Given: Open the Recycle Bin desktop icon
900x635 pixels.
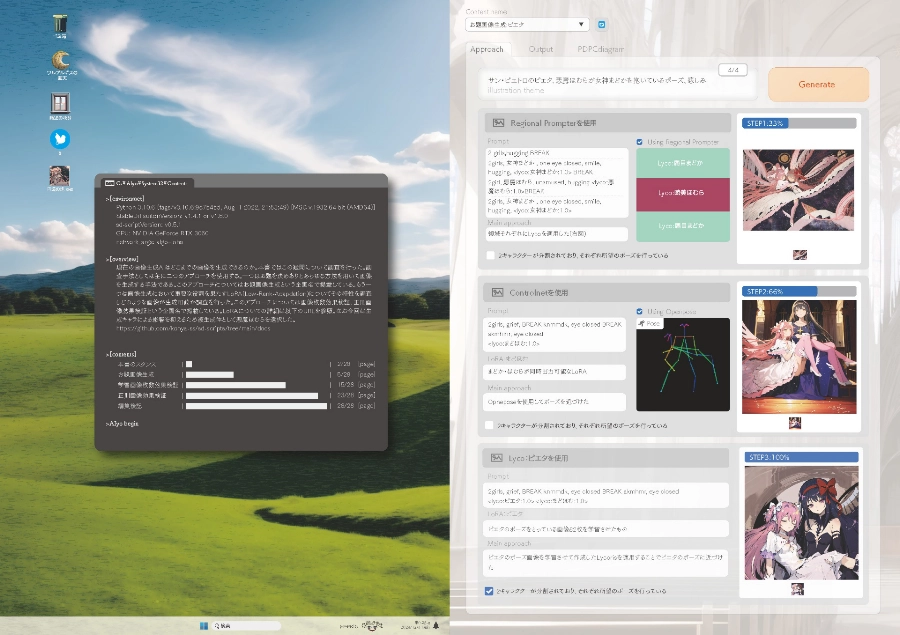Looking at the screenshot, I should point(60,25).
